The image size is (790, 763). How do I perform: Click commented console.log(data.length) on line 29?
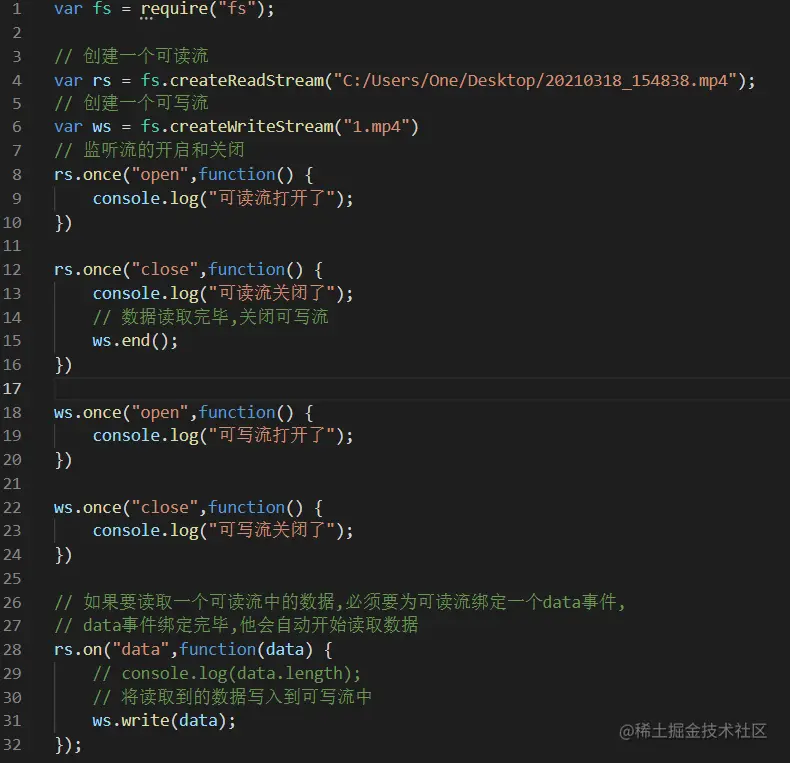click(x=227, y=674)
